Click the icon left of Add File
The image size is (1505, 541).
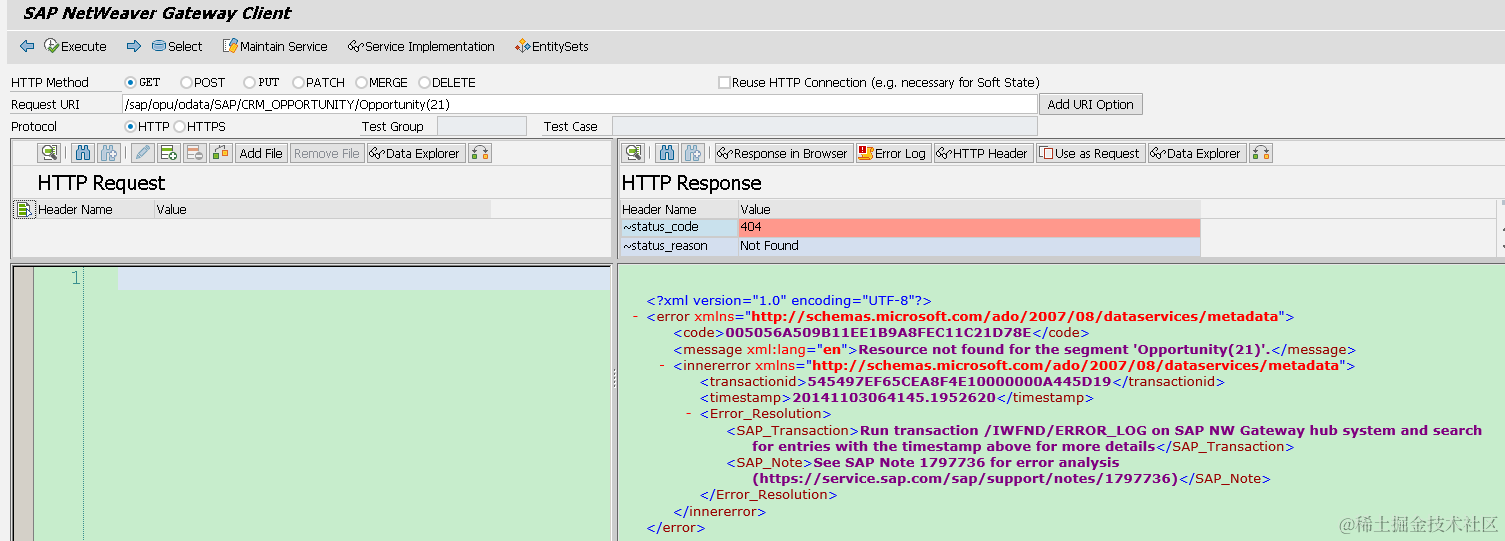[221, 153]
